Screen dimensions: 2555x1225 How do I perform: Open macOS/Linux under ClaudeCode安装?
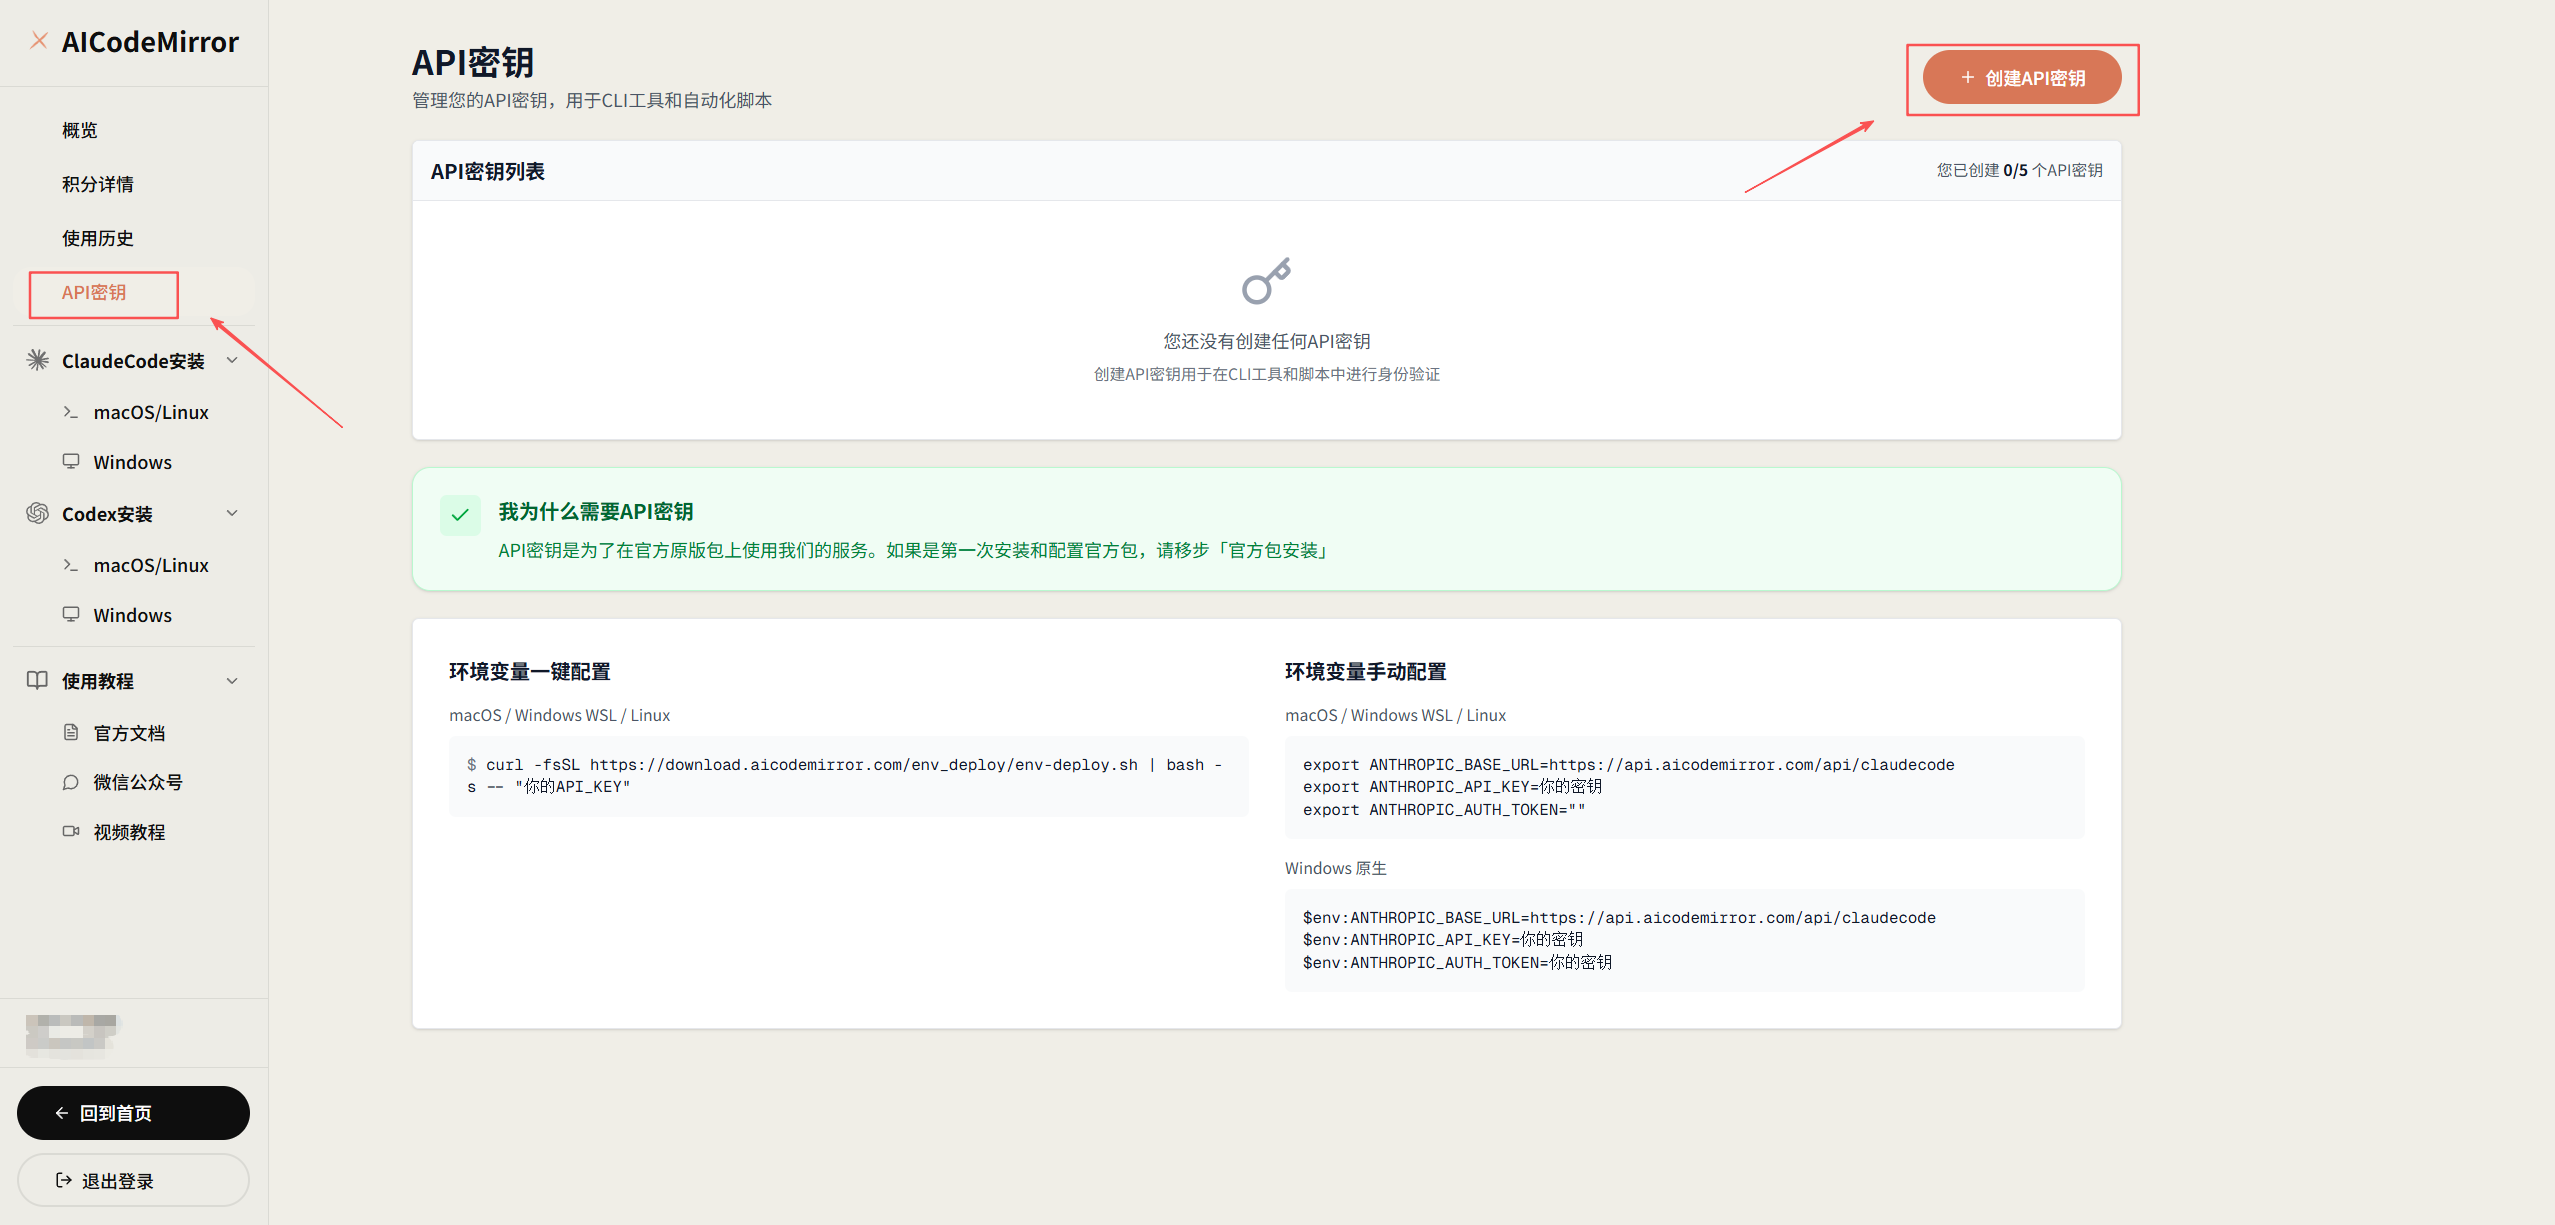(150, 412)
